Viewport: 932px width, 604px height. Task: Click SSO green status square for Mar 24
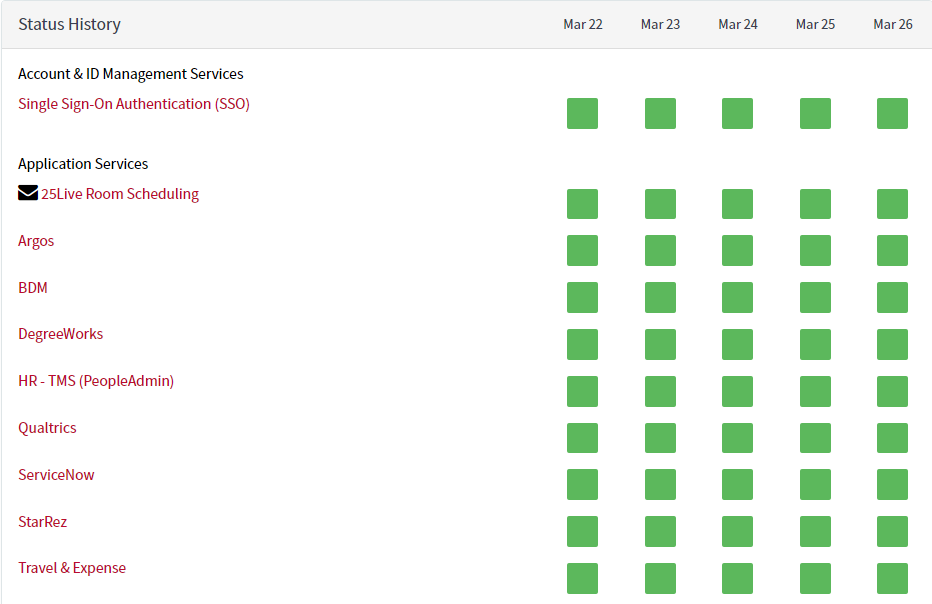pyautogui.click(x=738, y=114)
